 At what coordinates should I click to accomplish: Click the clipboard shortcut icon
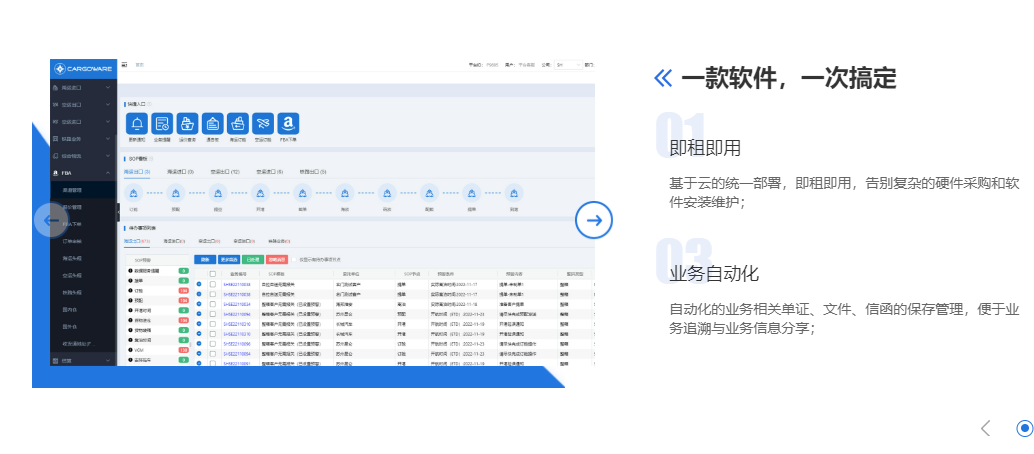(212, 123)
